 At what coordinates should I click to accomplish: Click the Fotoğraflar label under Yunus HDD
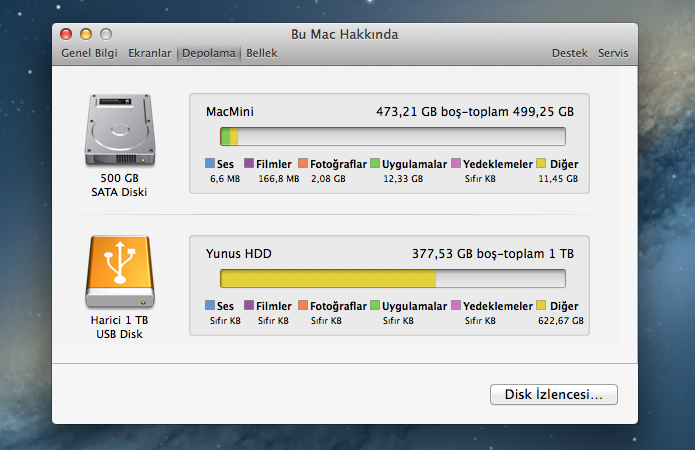[x=338, y=306]
